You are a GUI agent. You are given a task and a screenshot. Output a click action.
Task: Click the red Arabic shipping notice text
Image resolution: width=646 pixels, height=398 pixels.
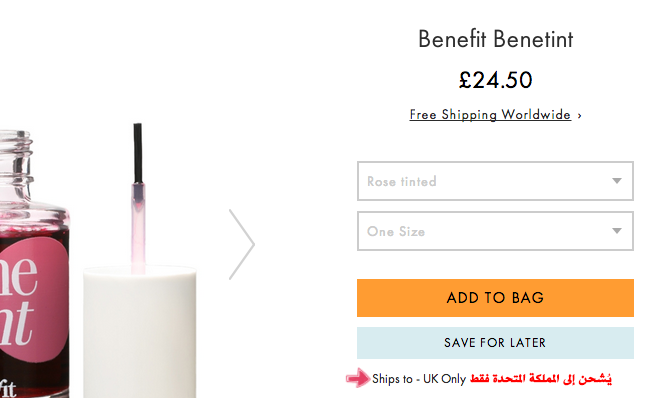[541, 378]
